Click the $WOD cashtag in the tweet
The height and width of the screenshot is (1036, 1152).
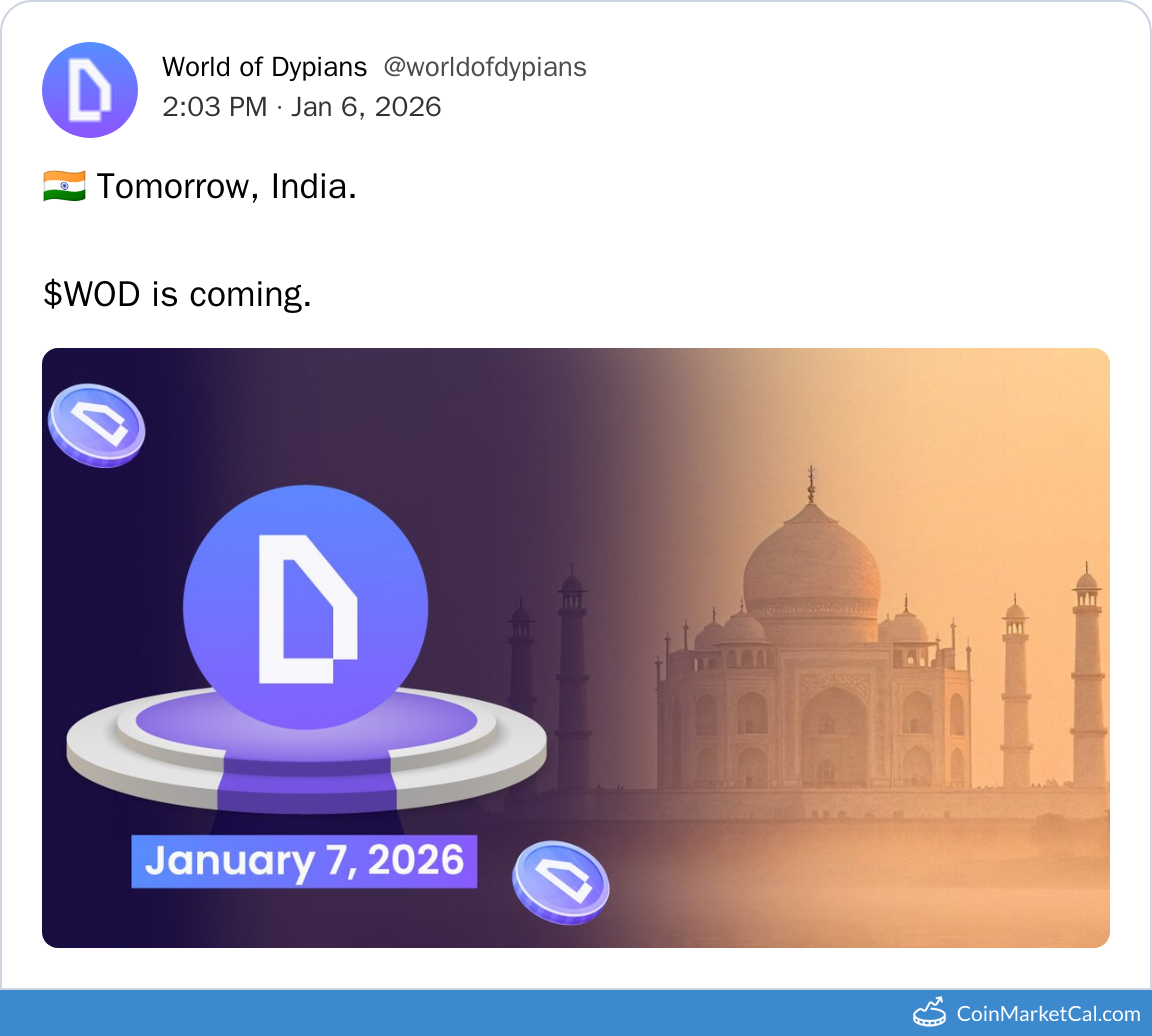click(x=92, y=293)
